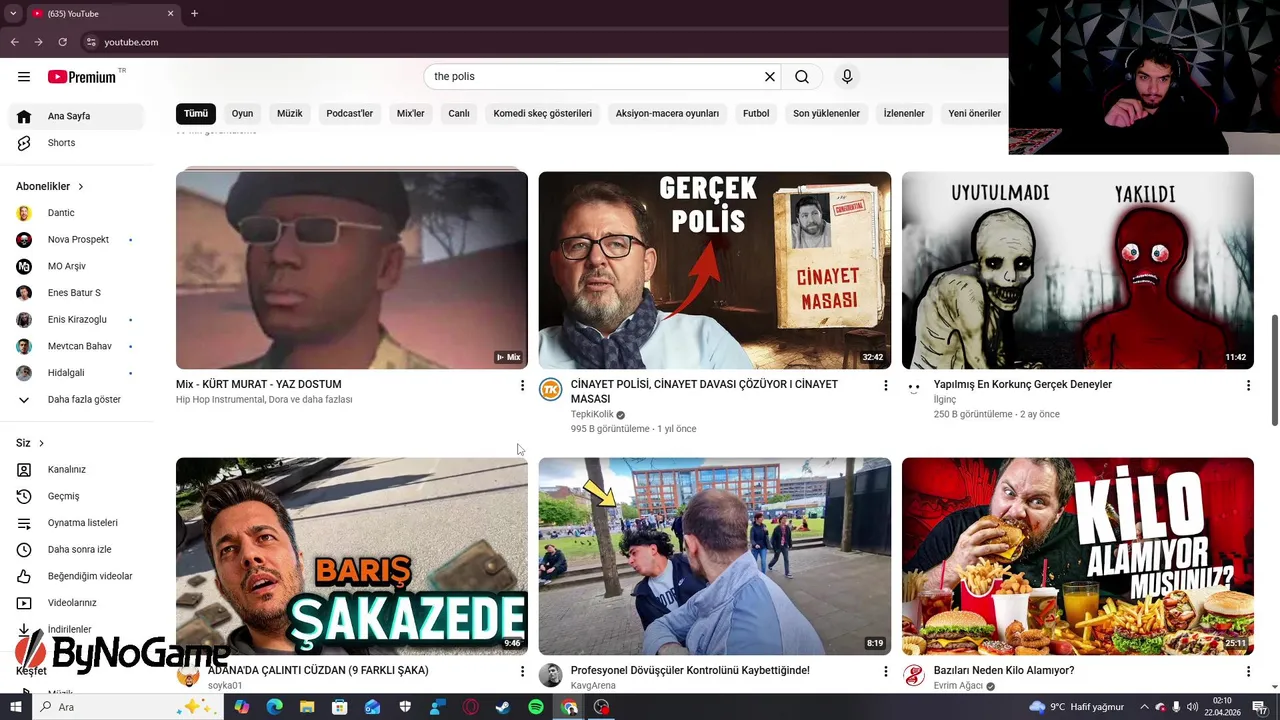
Task: Click the Evrim Ağacı channel avatar
Action: point(914,676)
